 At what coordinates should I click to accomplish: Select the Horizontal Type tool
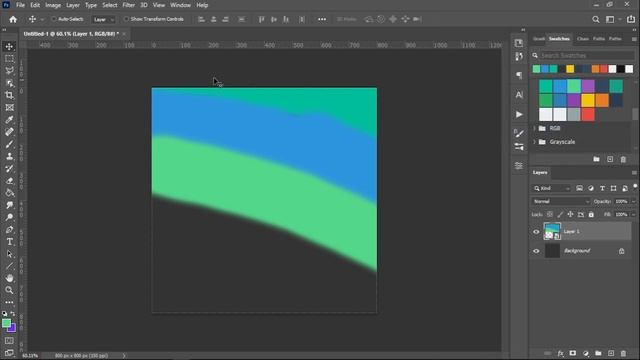pos(9,242)
